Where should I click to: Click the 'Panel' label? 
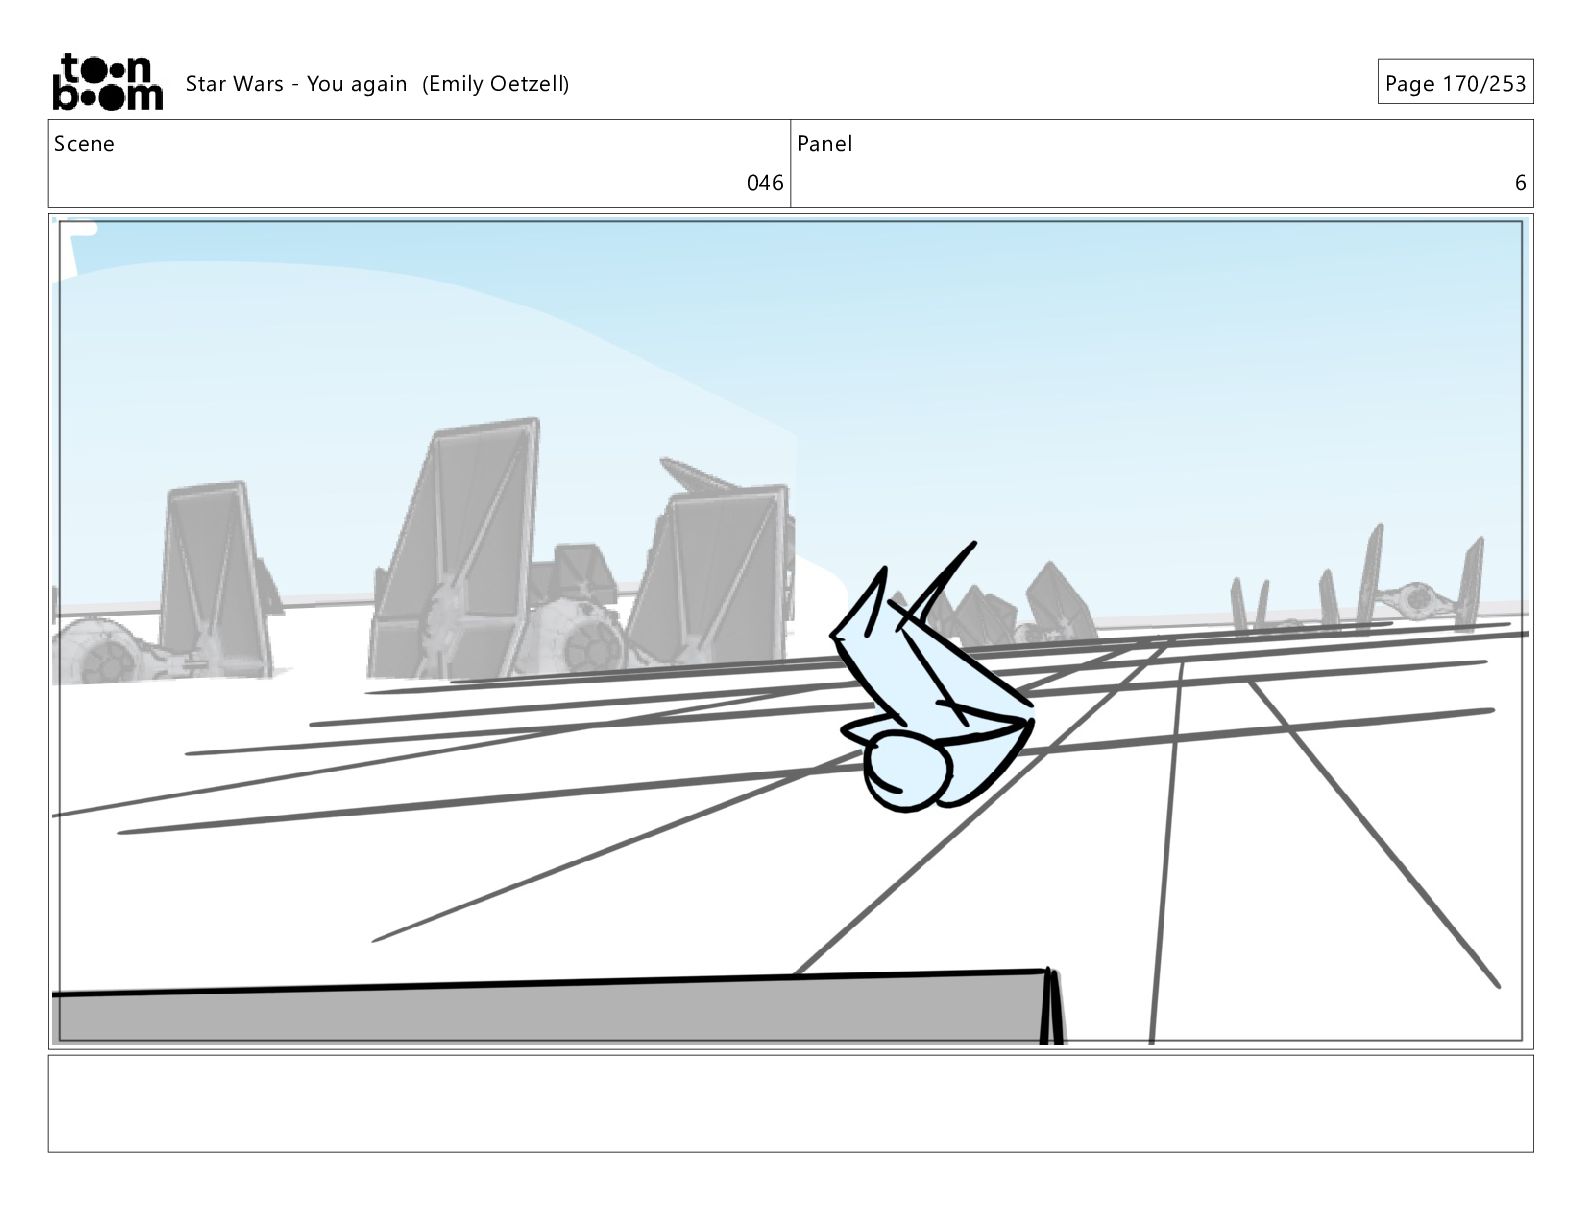click(825, 144)
